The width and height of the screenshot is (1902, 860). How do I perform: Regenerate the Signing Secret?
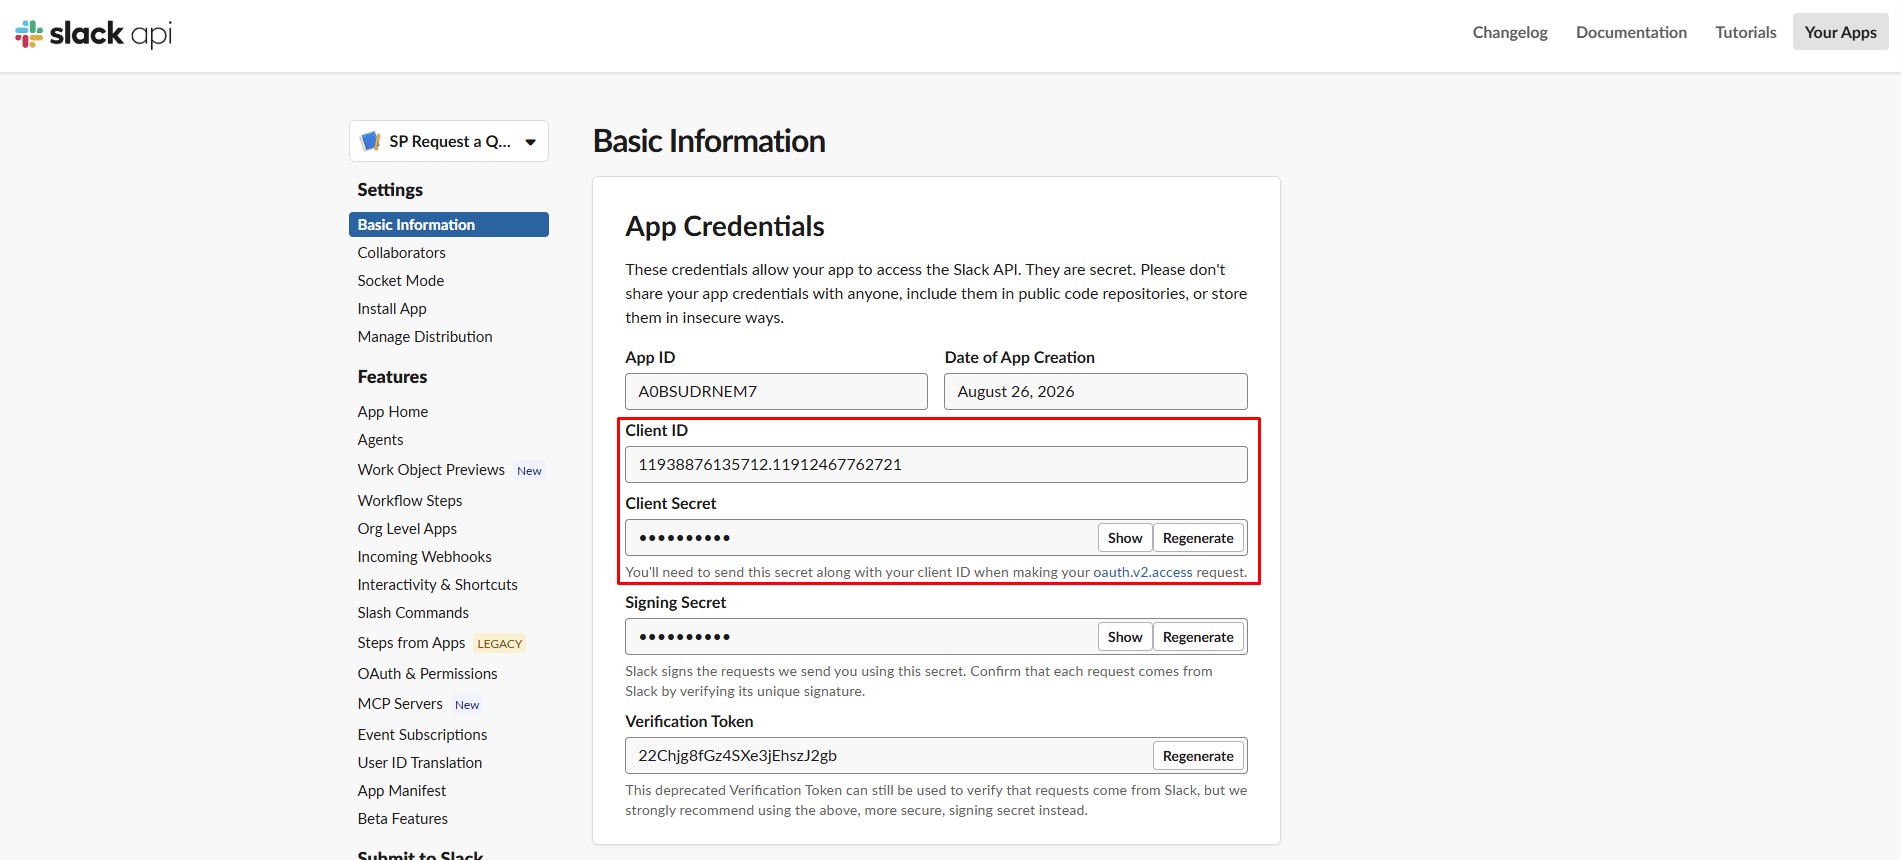1198,637
